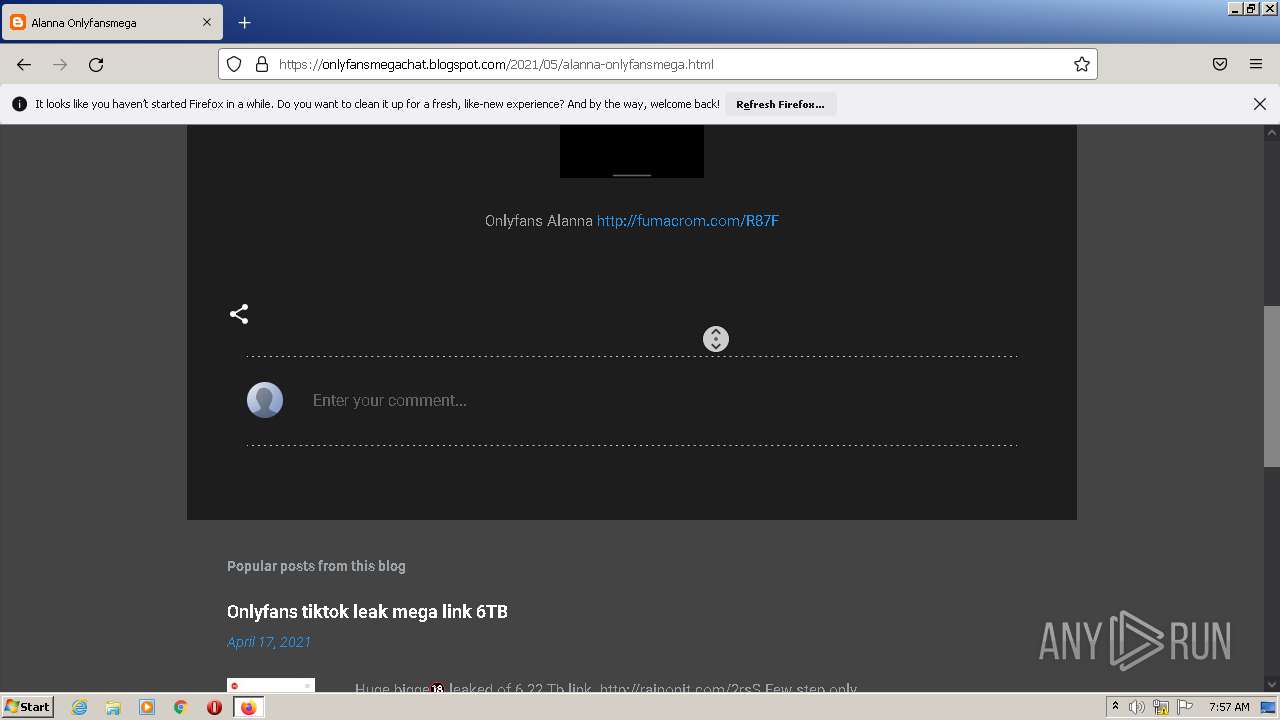Open network status tray icon
Image resolution: width=1280 pixels, height=720 pixels.
pyautogui.click(x=1161, y=707)
